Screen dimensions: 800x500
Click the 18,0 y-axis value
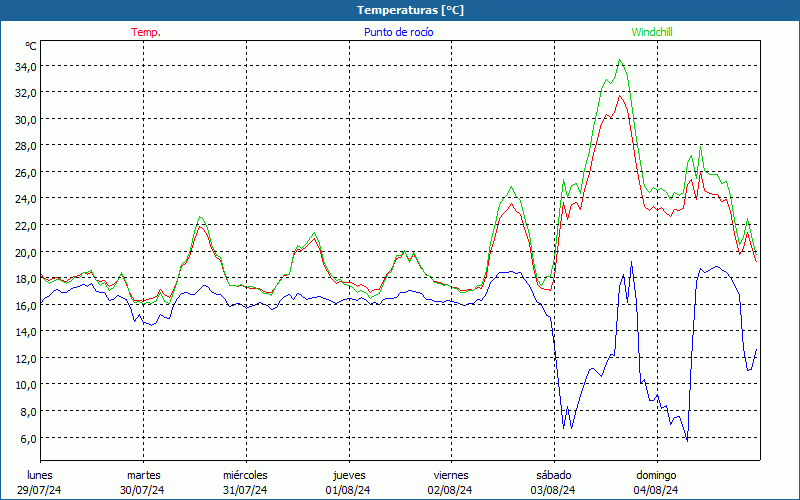(25, 279)
